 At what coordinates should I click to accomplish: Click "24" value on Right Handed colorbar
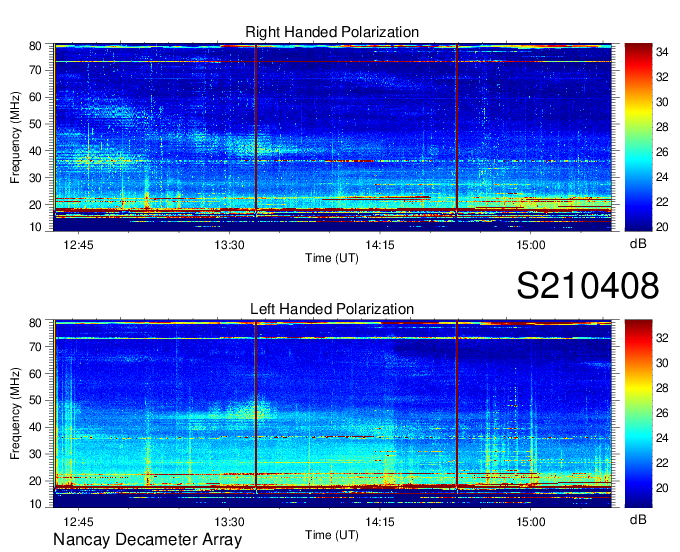662,177
